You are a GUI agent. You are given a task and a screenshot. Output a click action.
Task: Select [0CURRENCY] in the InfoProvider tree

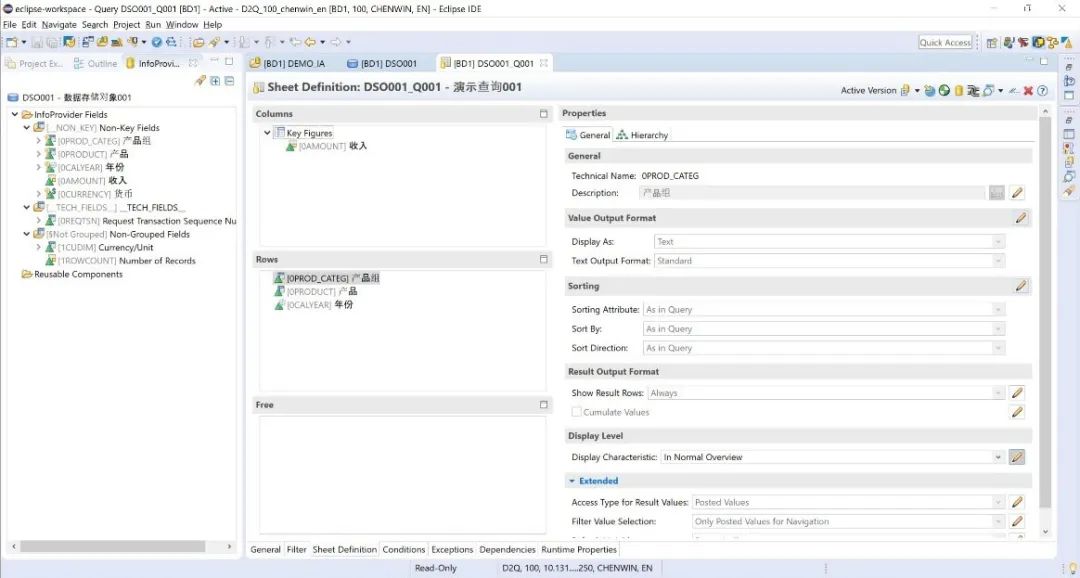[89, 194]
